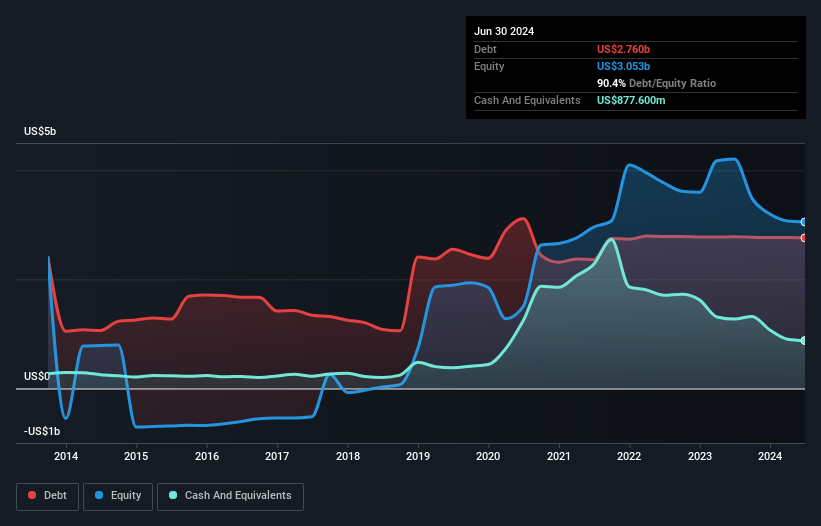Click the red Debt legend dot

point(32,495)
